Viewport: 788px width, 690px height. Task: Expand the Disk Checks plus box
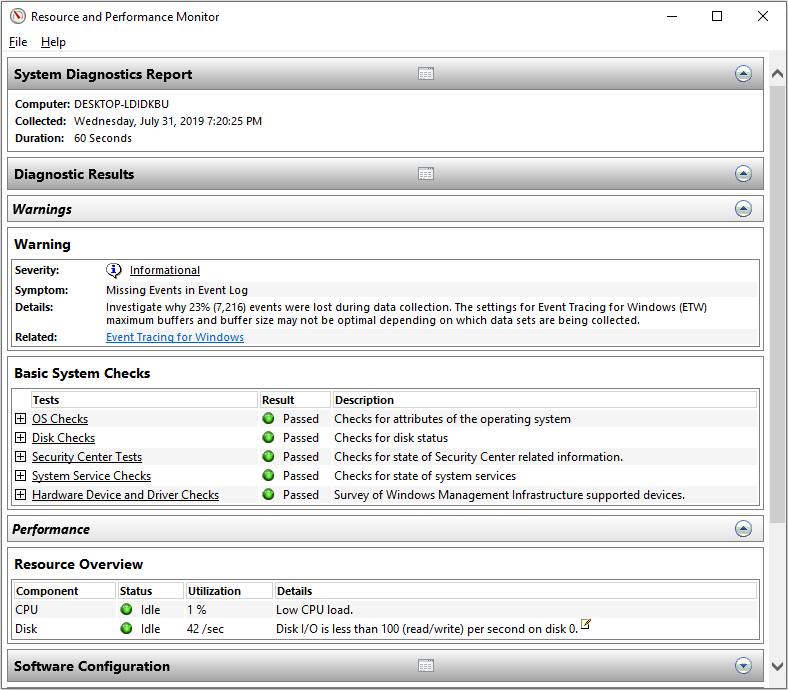(20, 437)
